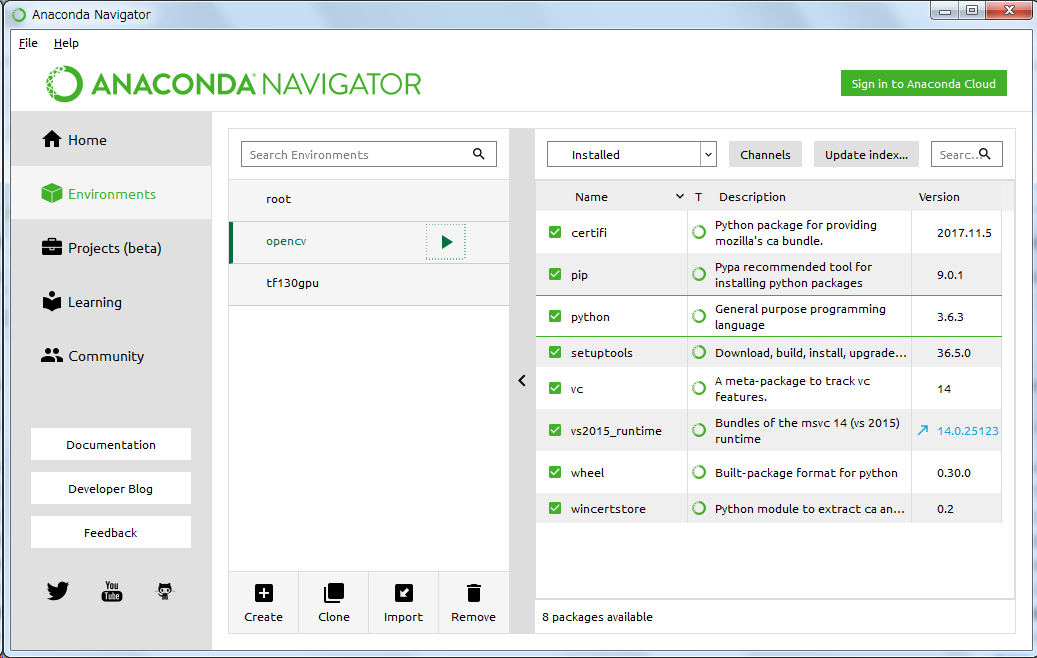Select the opencv environment
1037x658 pixels.
(368, 241)
